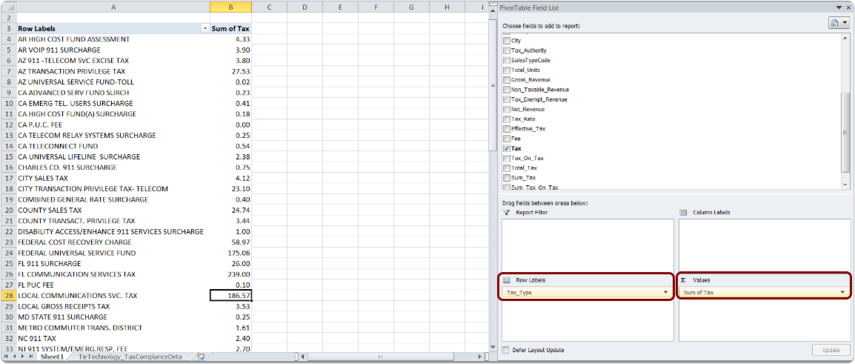Open the PivotTable Field List pane options arrow
855x364 pixels.
click(839, 8)
